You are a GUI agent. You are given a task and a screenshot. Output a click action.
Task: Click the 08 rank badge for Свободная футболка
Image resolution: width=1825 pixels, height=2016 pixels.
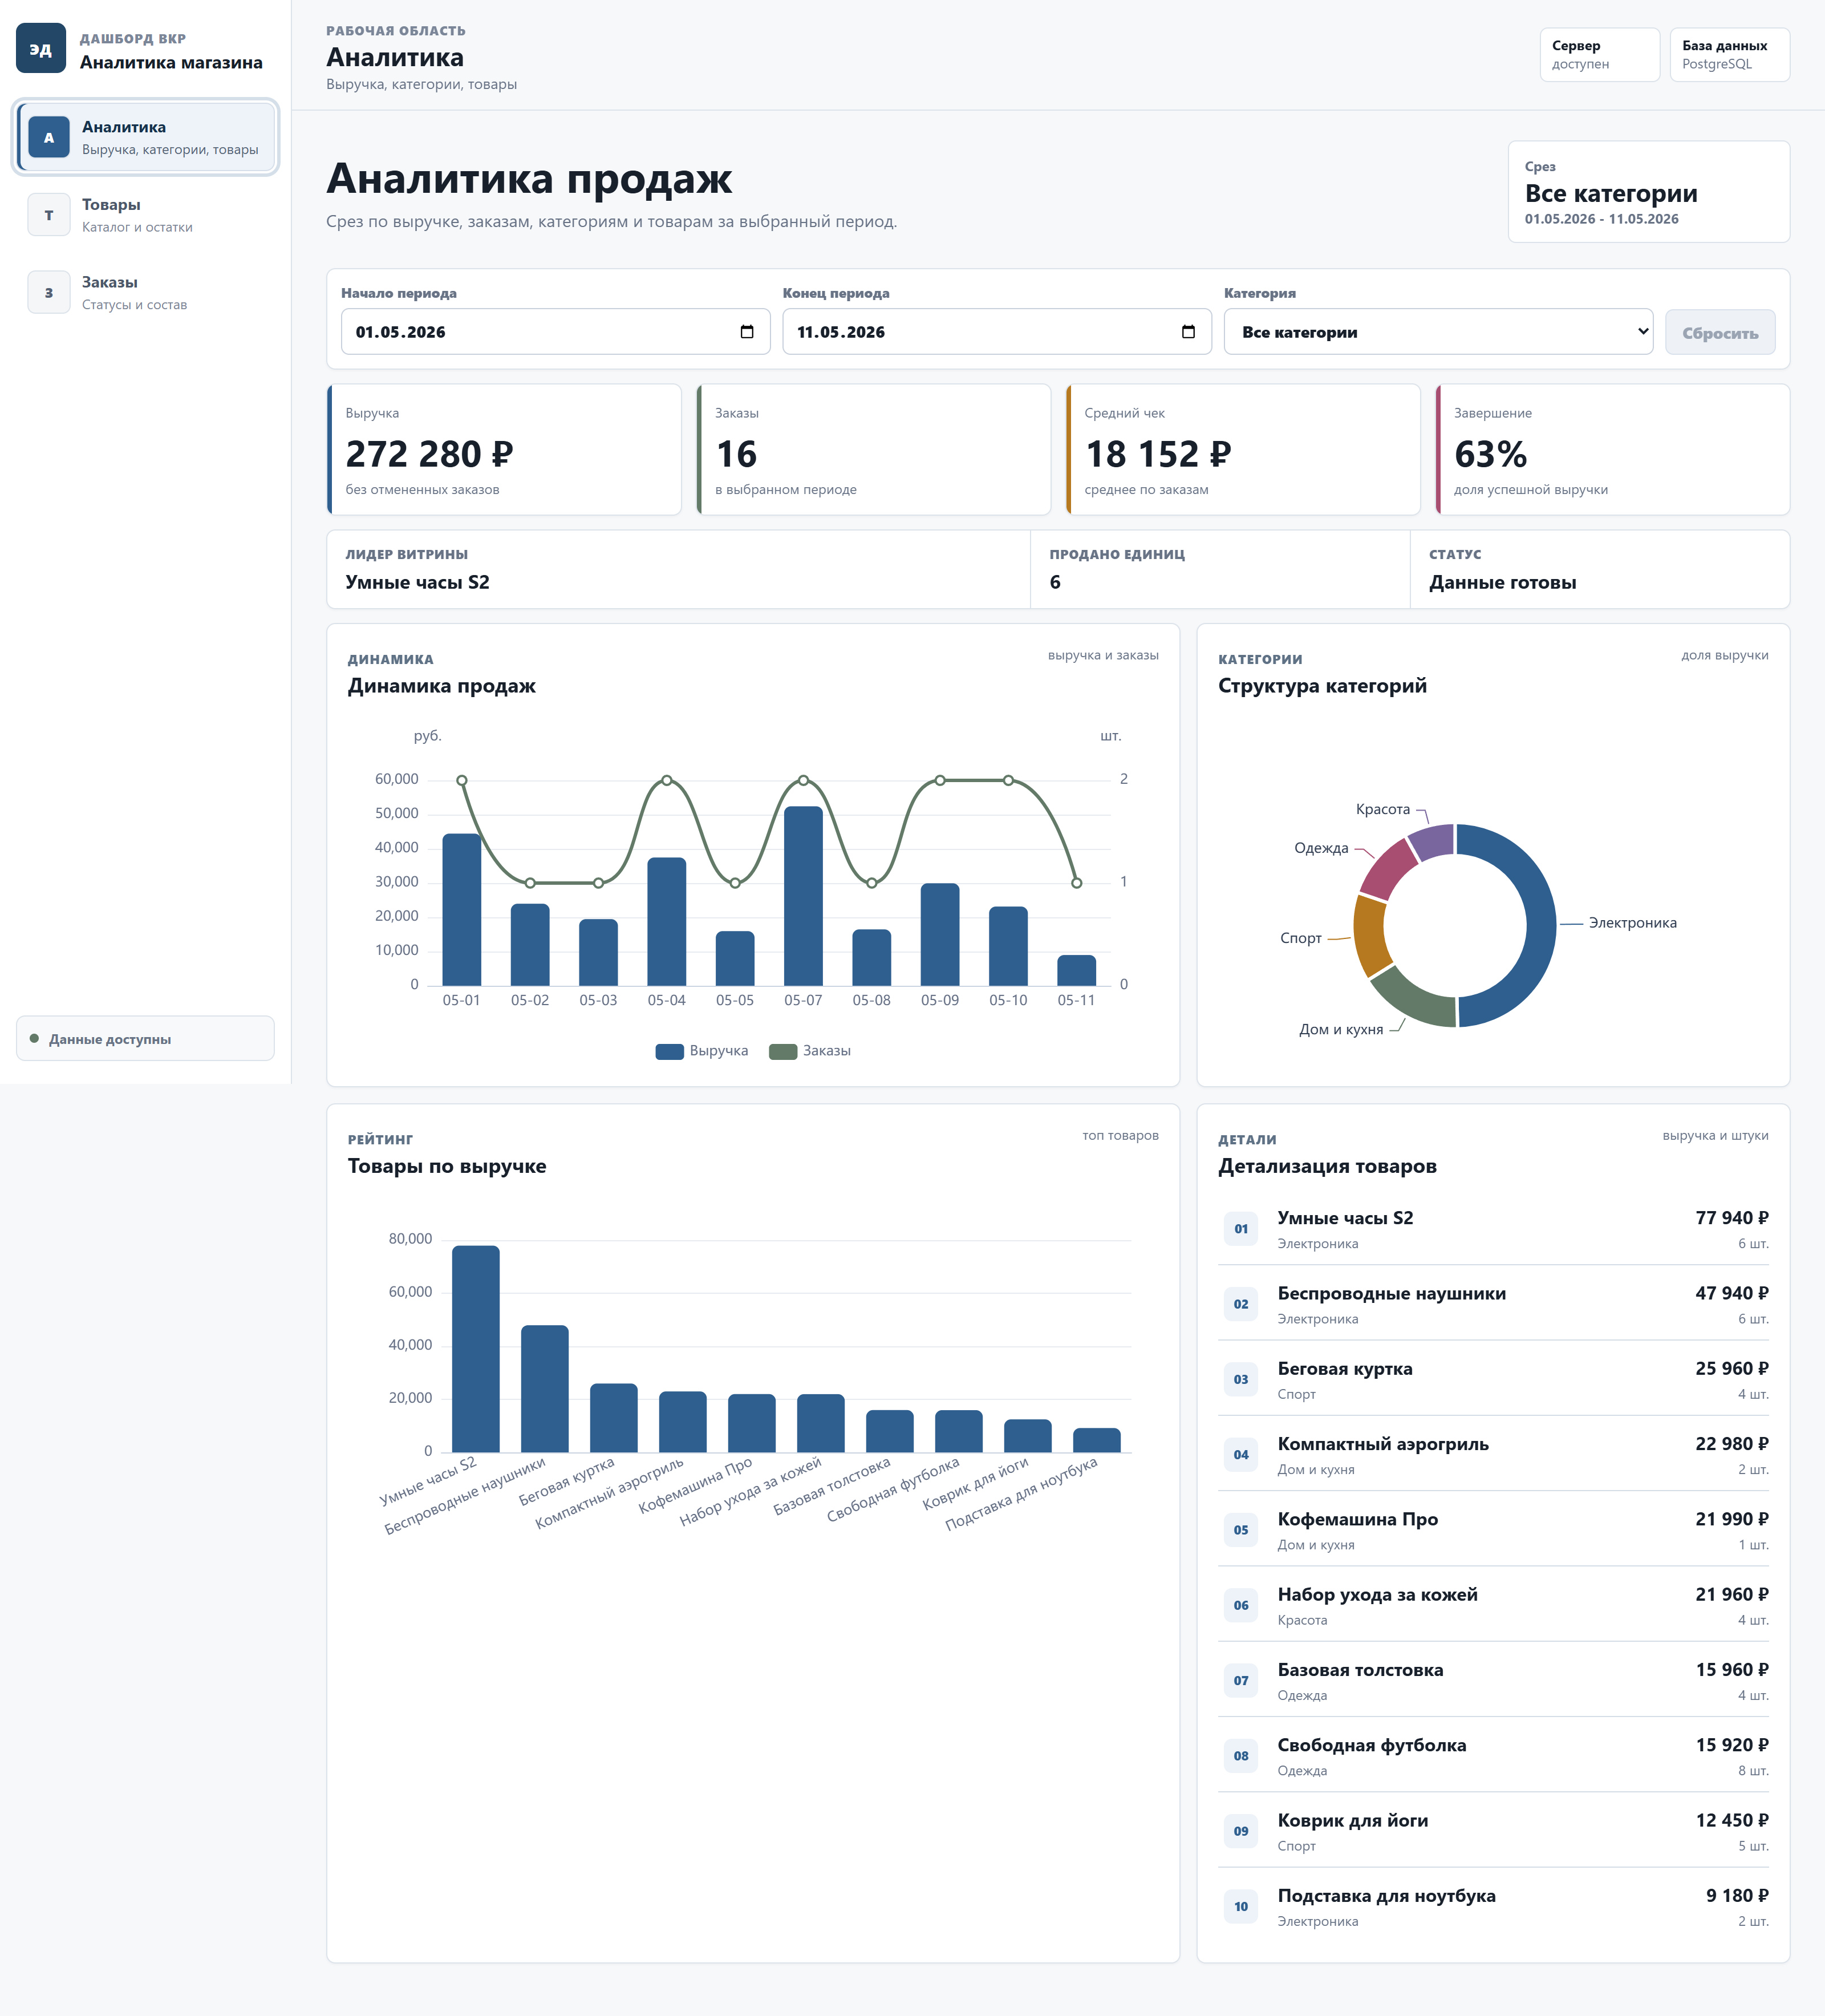(1241, 1756)
